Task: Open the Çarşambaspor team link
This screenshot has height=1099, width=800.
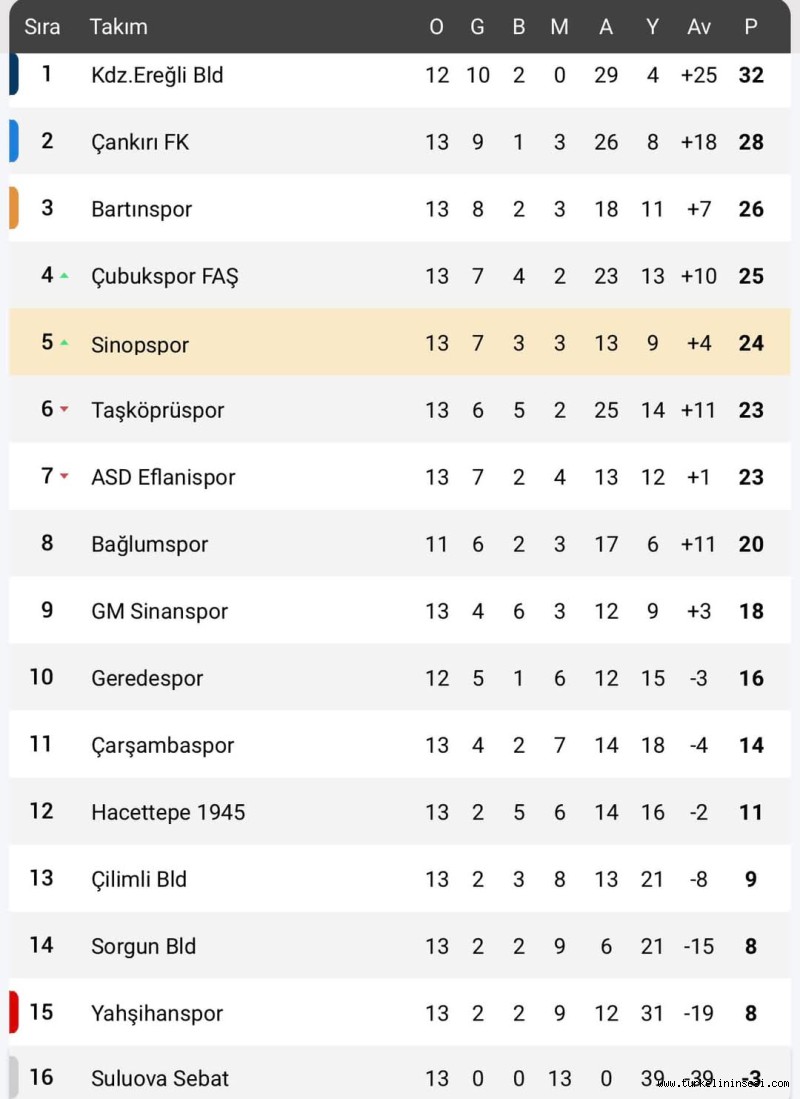Action: coord(162,745)
